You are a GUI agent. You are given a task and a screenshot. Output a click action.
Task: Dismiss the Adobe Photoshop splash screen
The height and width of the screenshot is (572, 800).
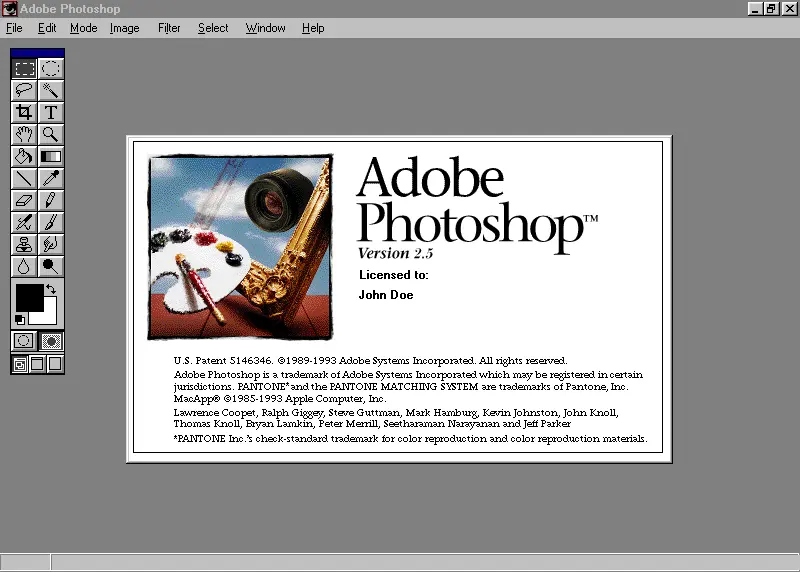pyautogui.click(x=399, y=298)
